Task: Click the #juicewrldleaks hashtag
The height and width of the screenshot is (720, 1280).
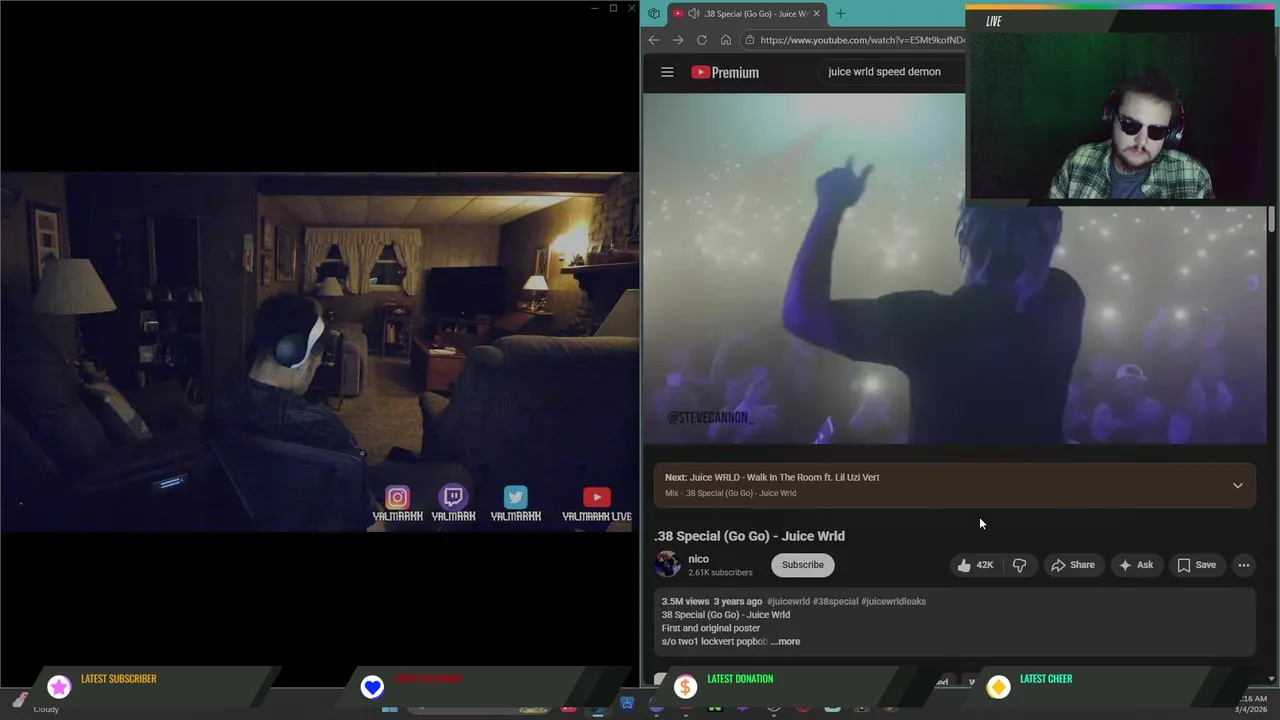Action: point(893,601)
